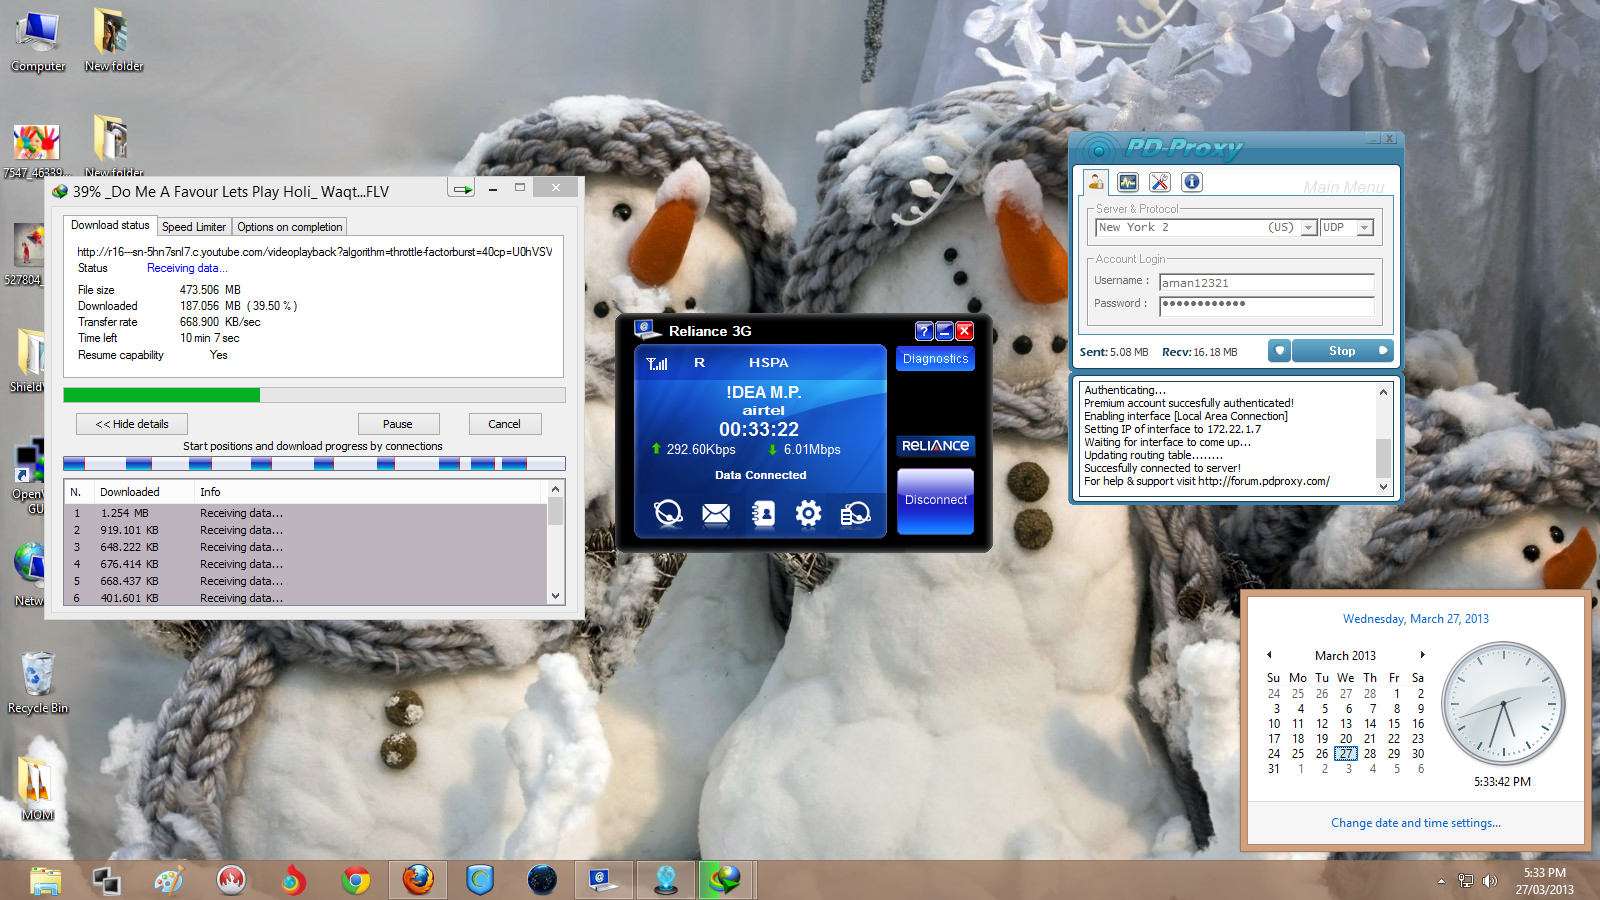This screenshot has width=1600, height=900.
Task: Click the taskbar clock showing 5:33 PM
Action: click(1544, 881)
